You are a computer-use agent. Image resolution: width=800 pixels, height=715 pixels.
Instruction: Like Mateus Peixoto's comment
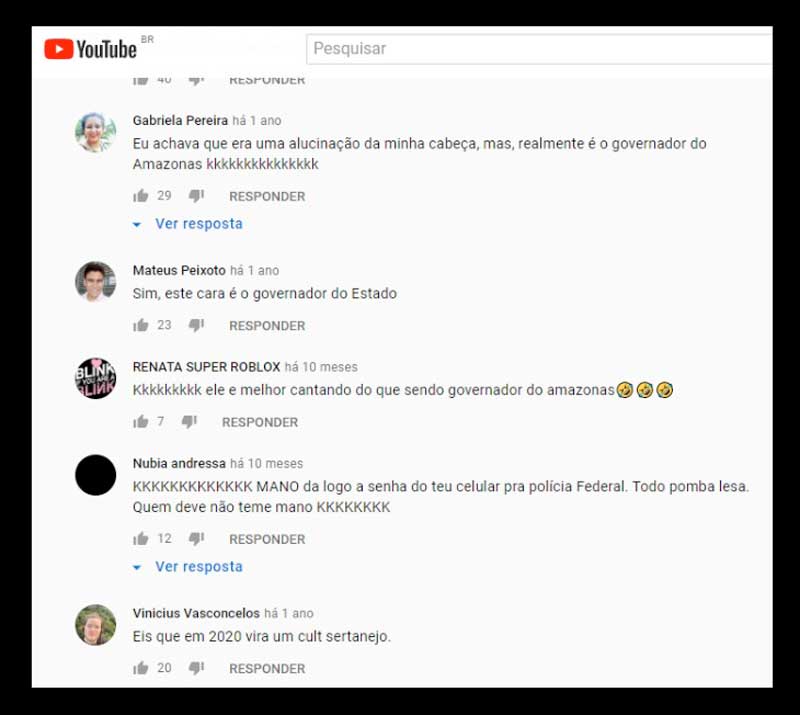140,325
